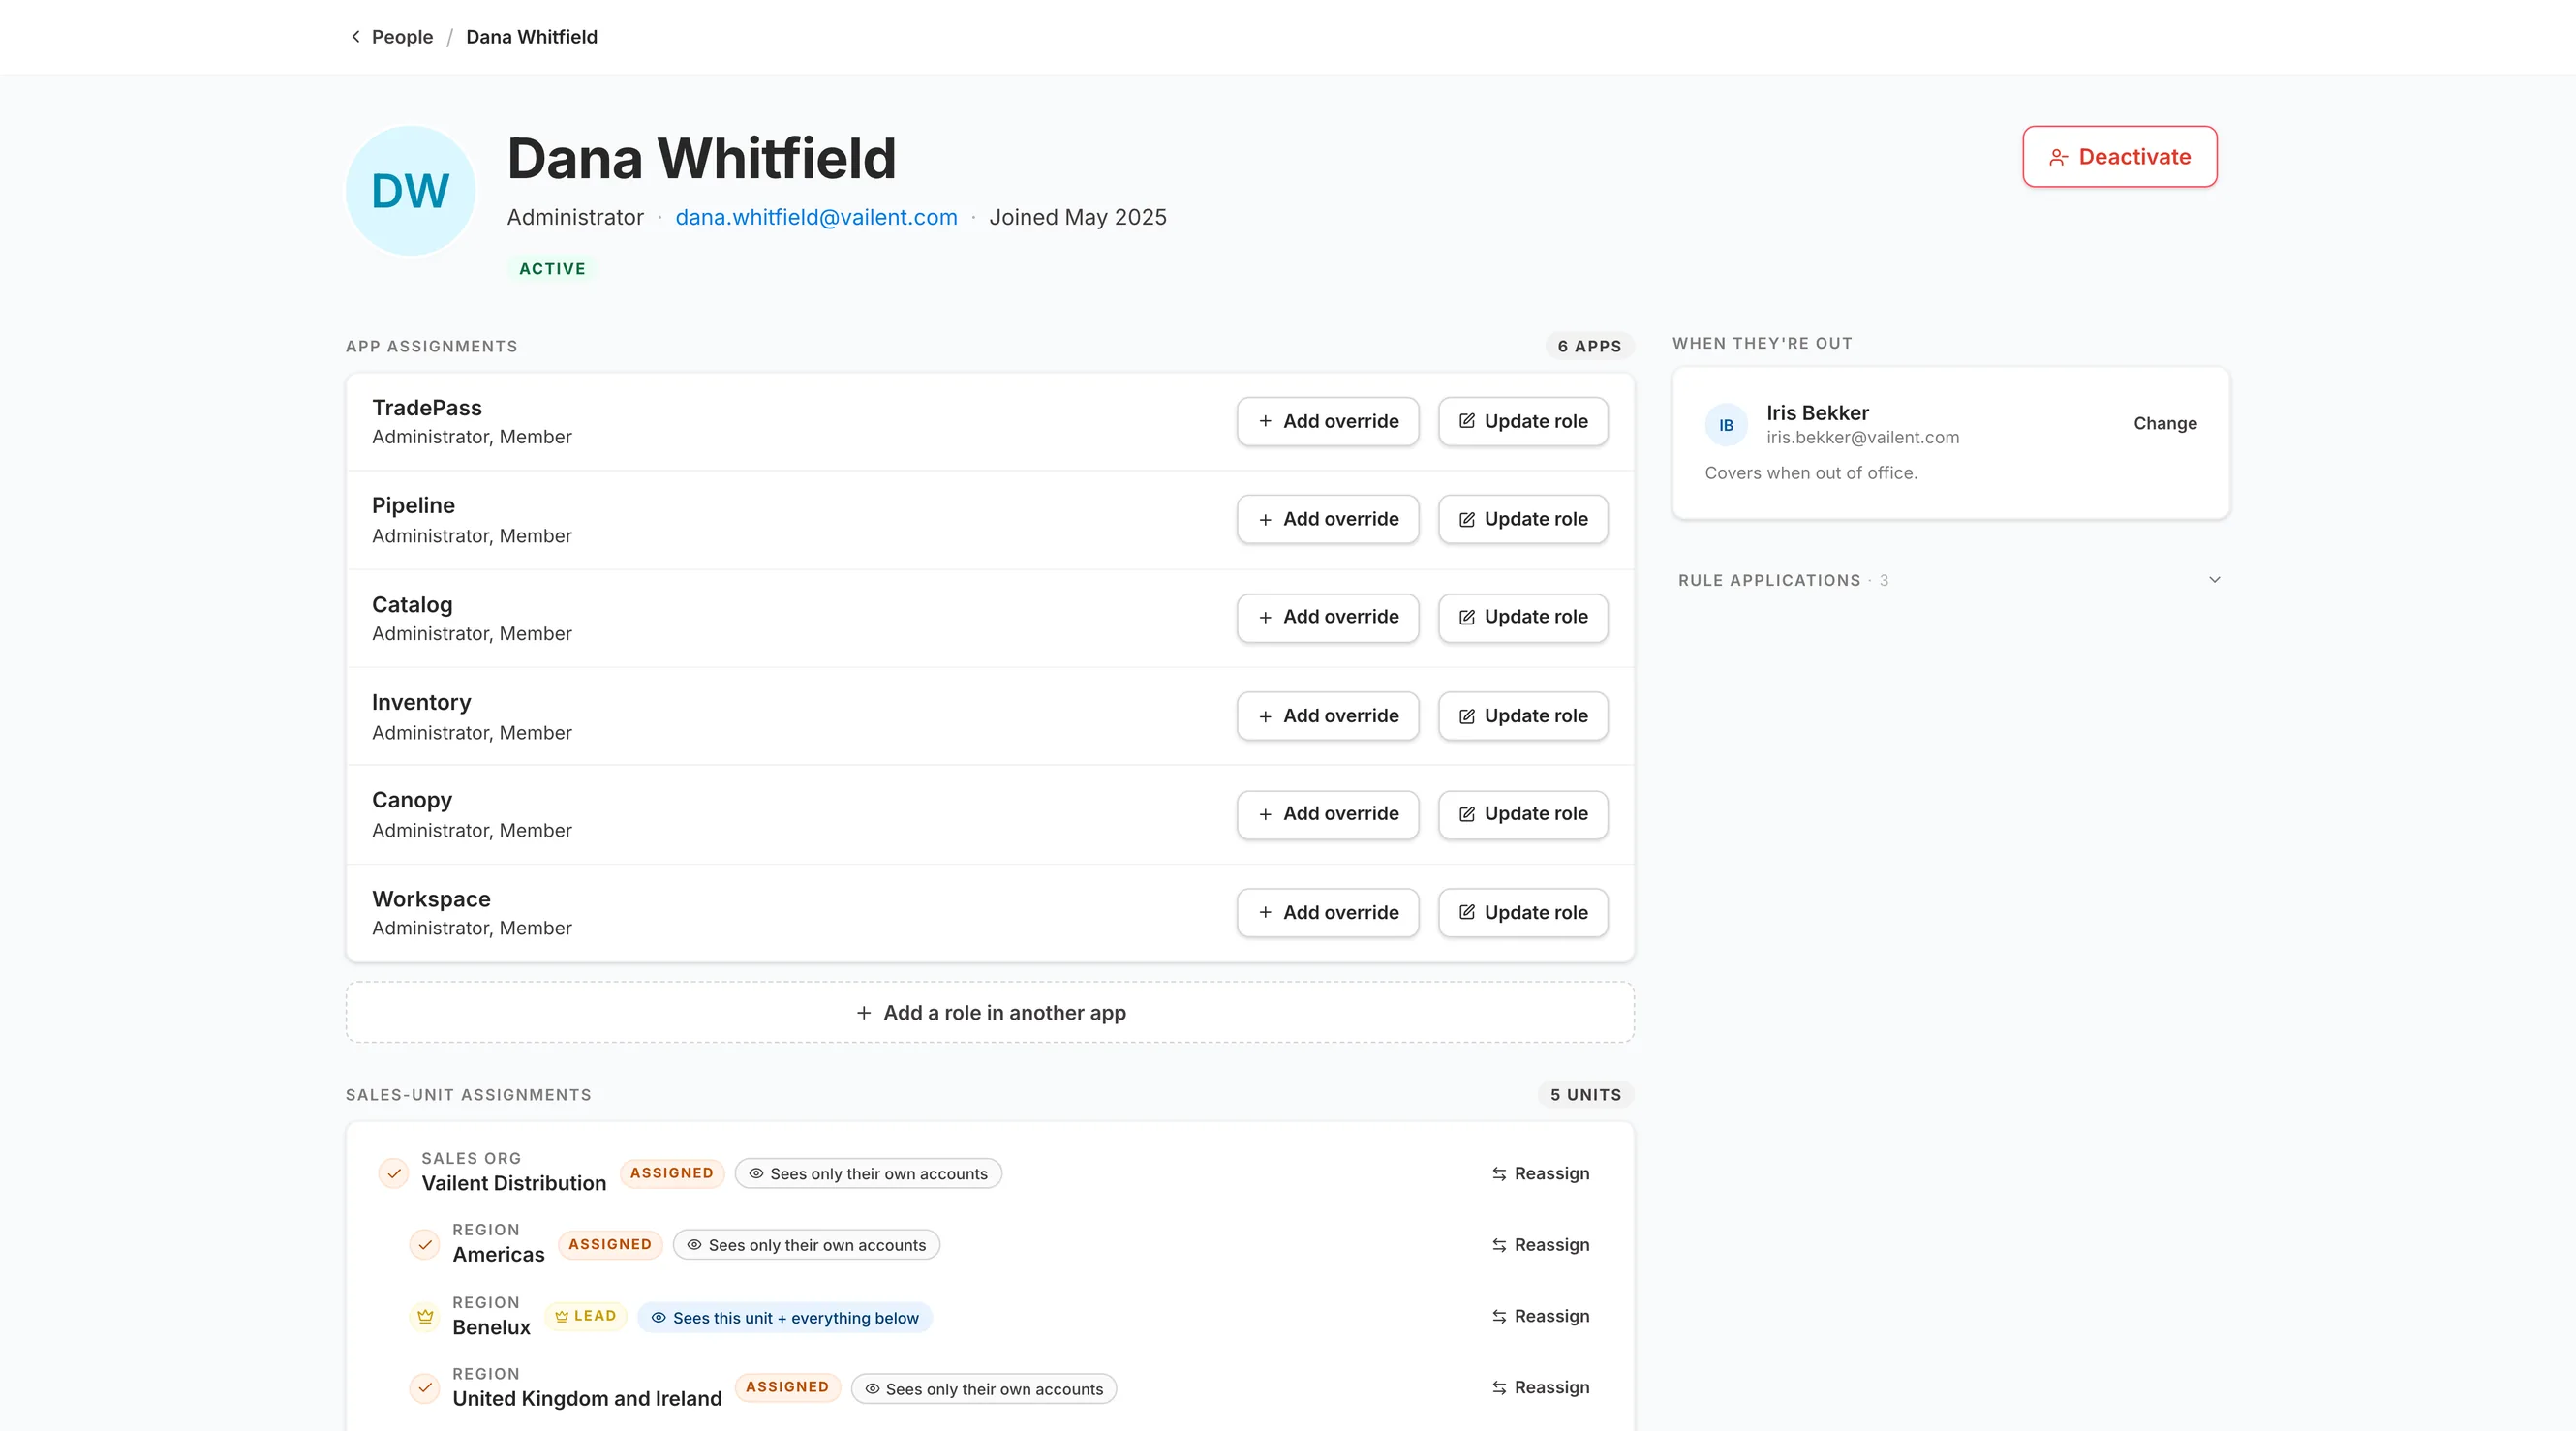Click the Benelux crown icon
Screen dimensions: 2576x1431
pyautogui.click(x=425, y=1316)
